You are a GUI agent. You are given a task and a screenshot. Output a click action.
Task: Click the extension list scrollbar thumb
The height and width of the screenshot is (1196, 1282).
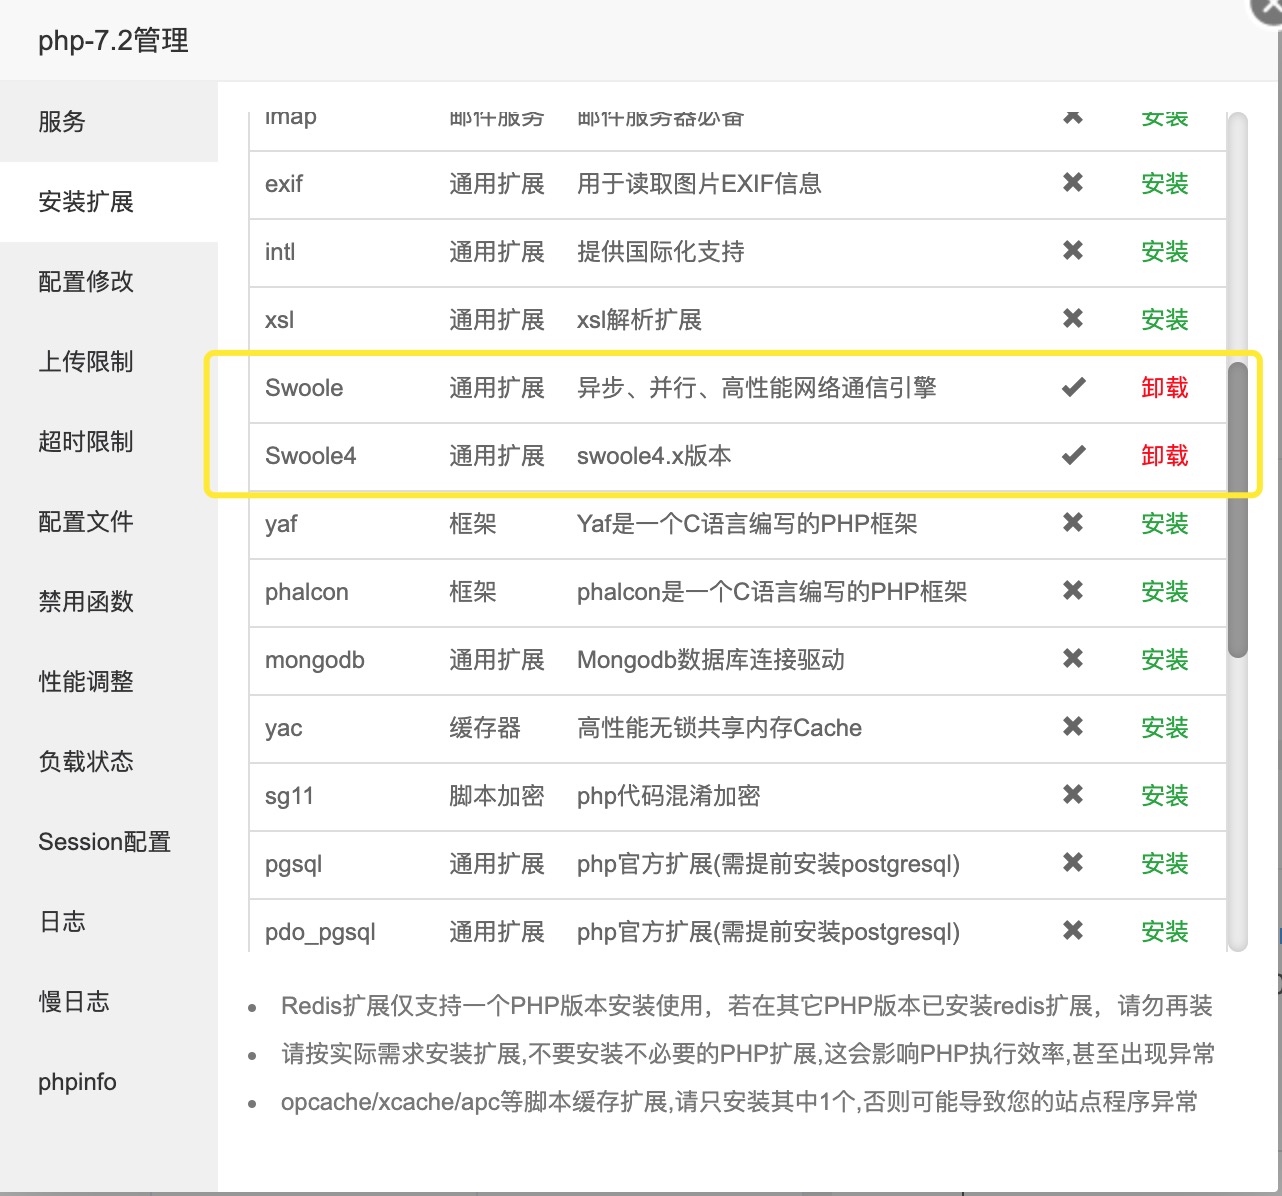[x=1238, y=510]
